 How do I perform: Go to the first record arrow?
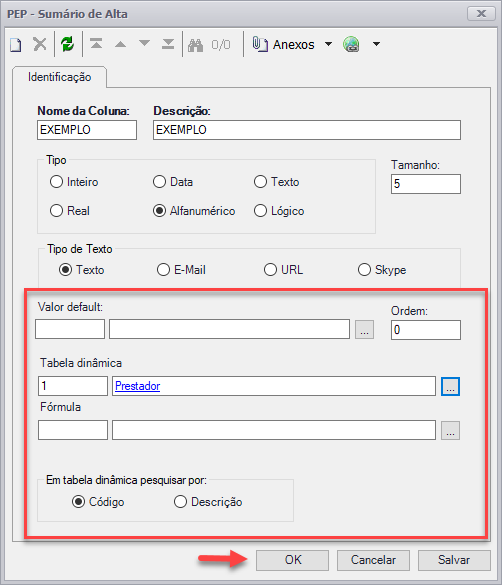tap(96, 44)
